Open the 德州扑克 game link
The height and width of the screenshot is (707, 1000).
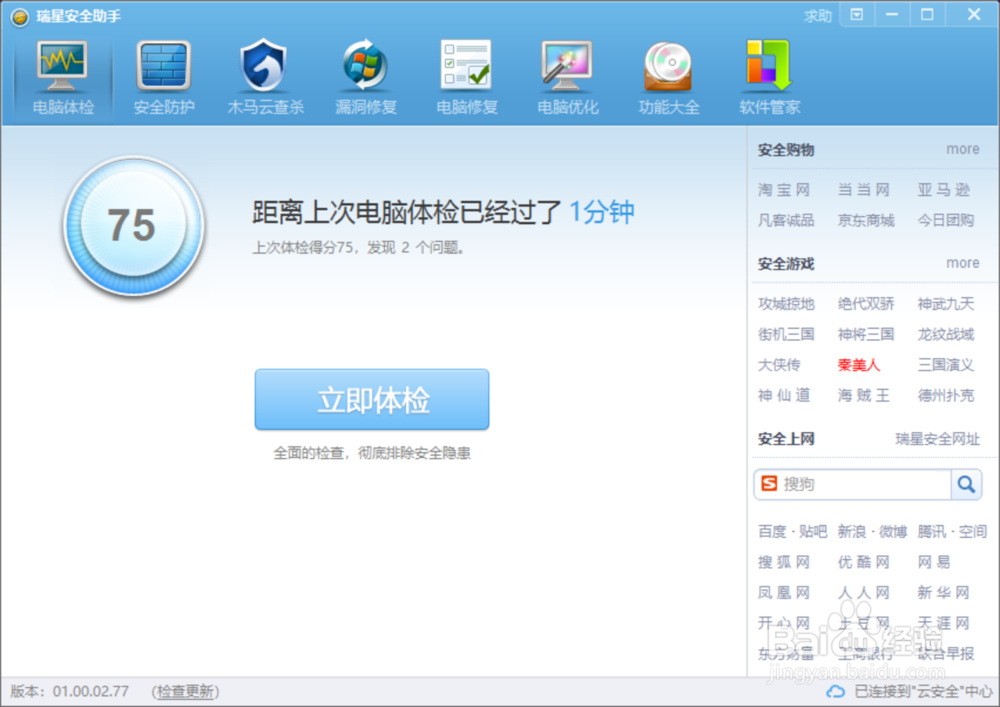(946, 396)
